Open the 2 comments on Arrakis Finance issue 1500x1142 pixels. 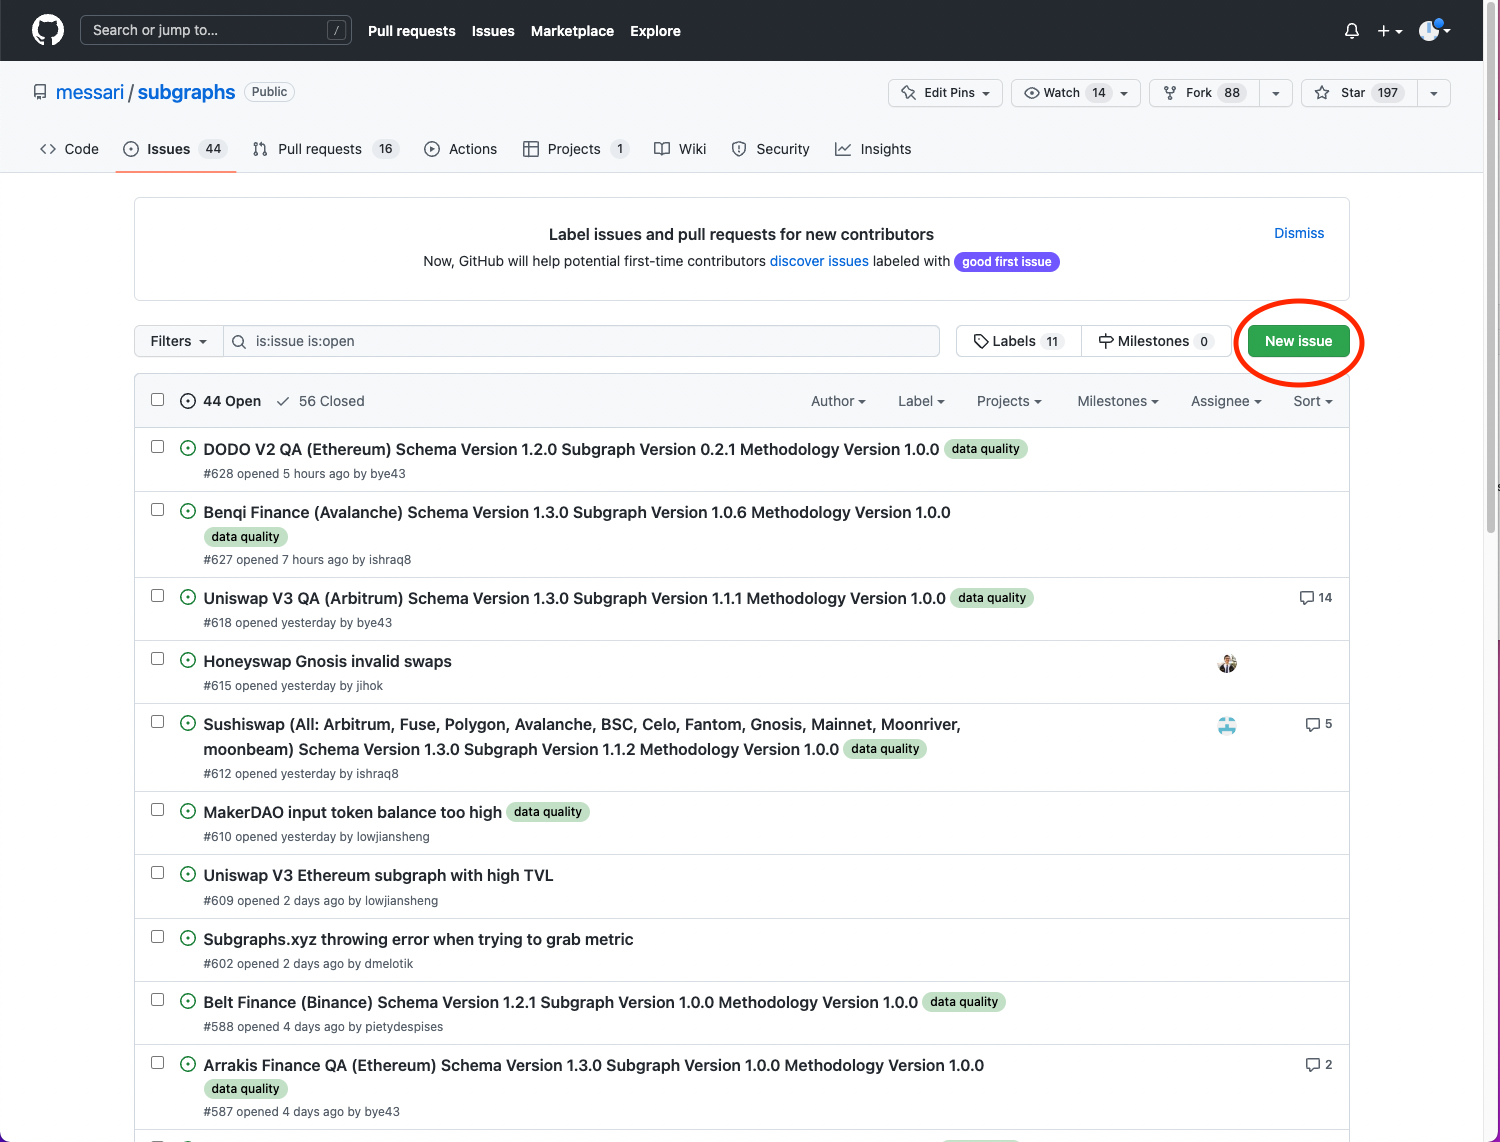pos(1319,1065)
